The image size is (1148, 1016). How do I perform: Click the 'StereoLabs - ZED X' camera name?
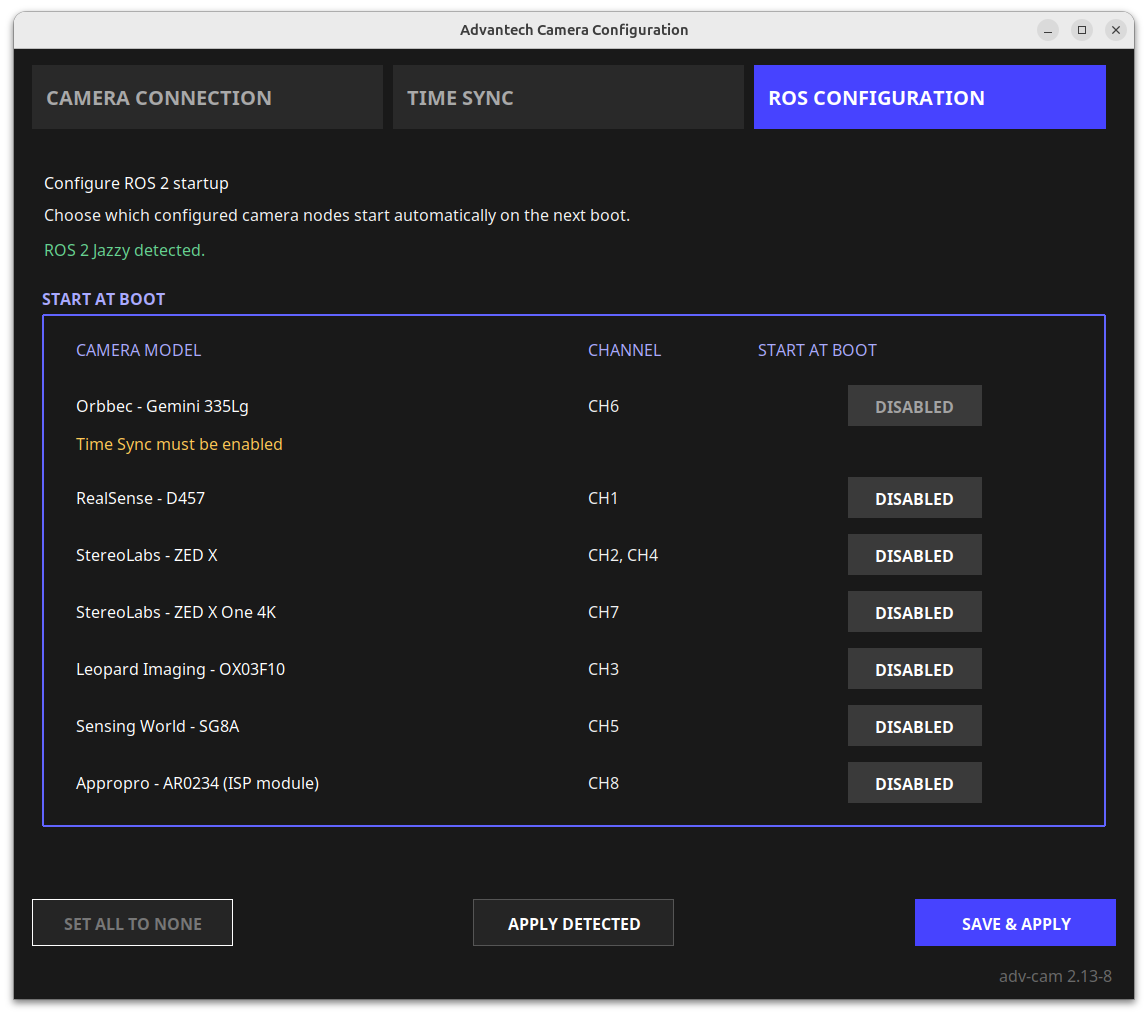click(146, 556)
